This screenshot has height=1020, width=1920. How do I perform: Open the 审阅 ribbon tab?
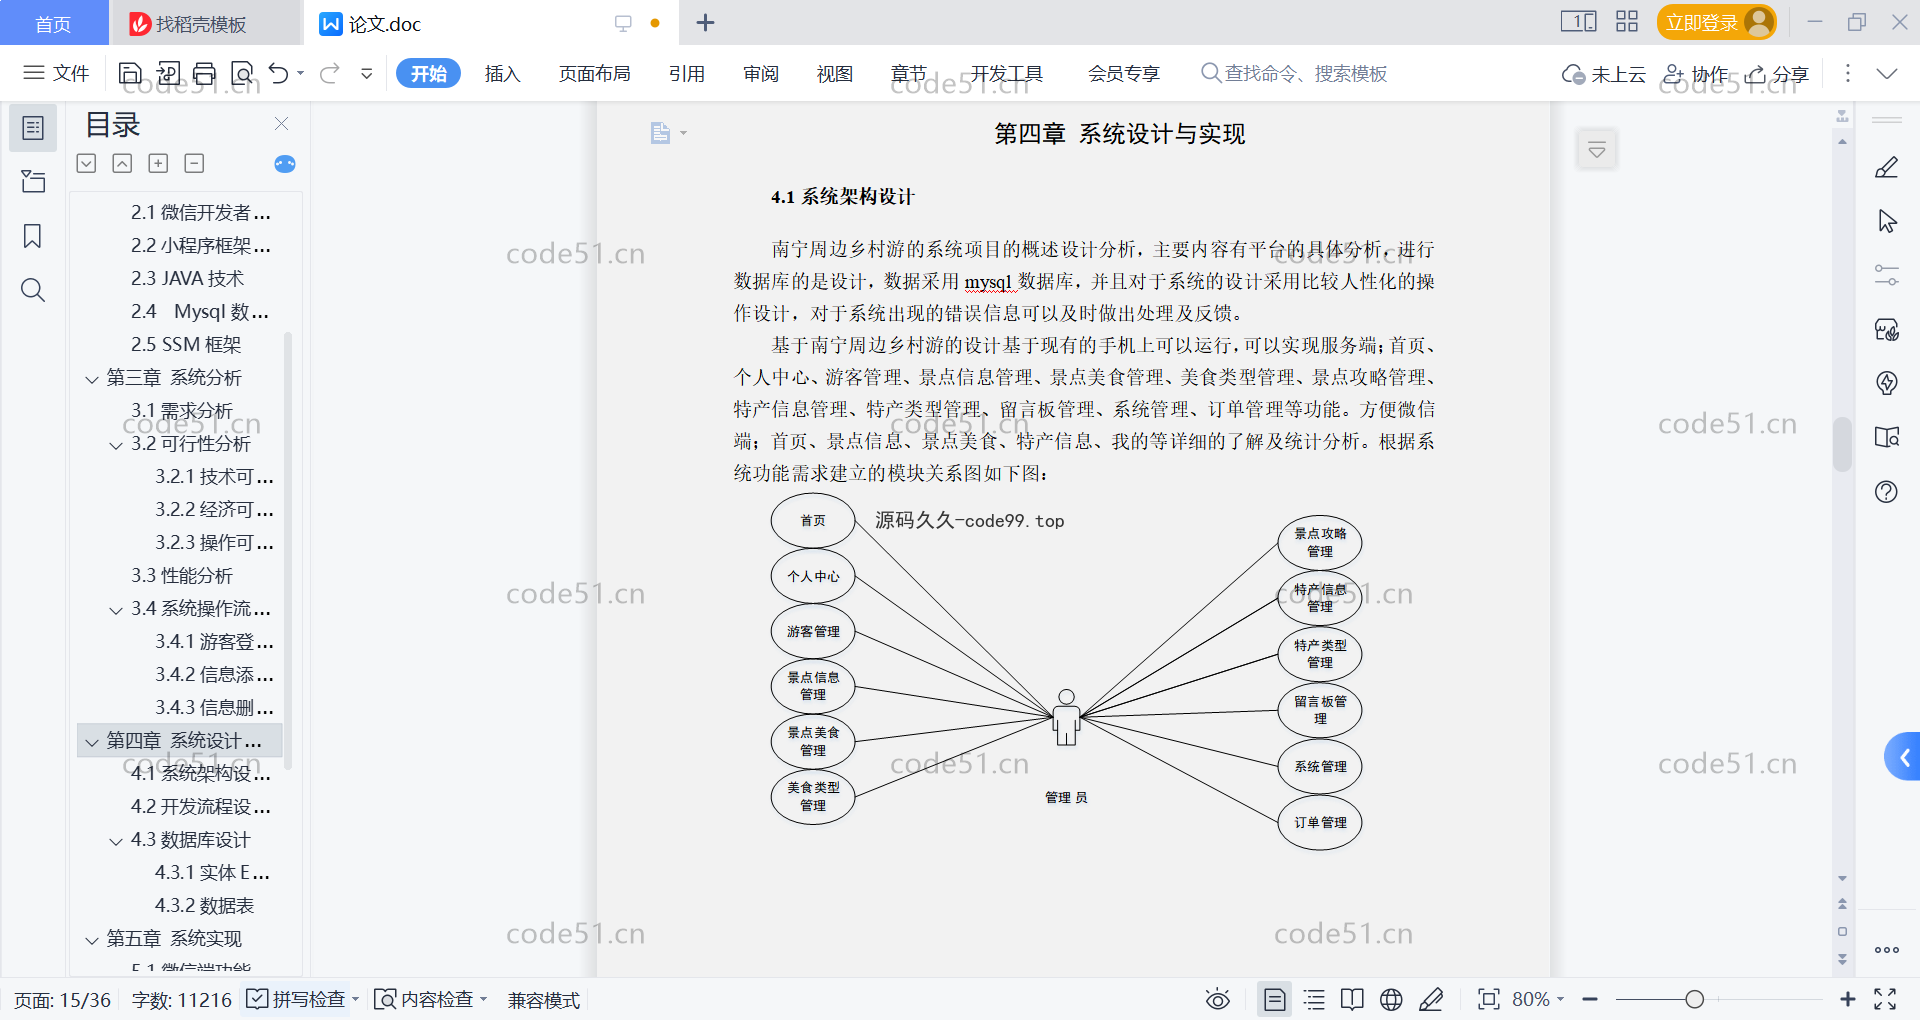761,73
